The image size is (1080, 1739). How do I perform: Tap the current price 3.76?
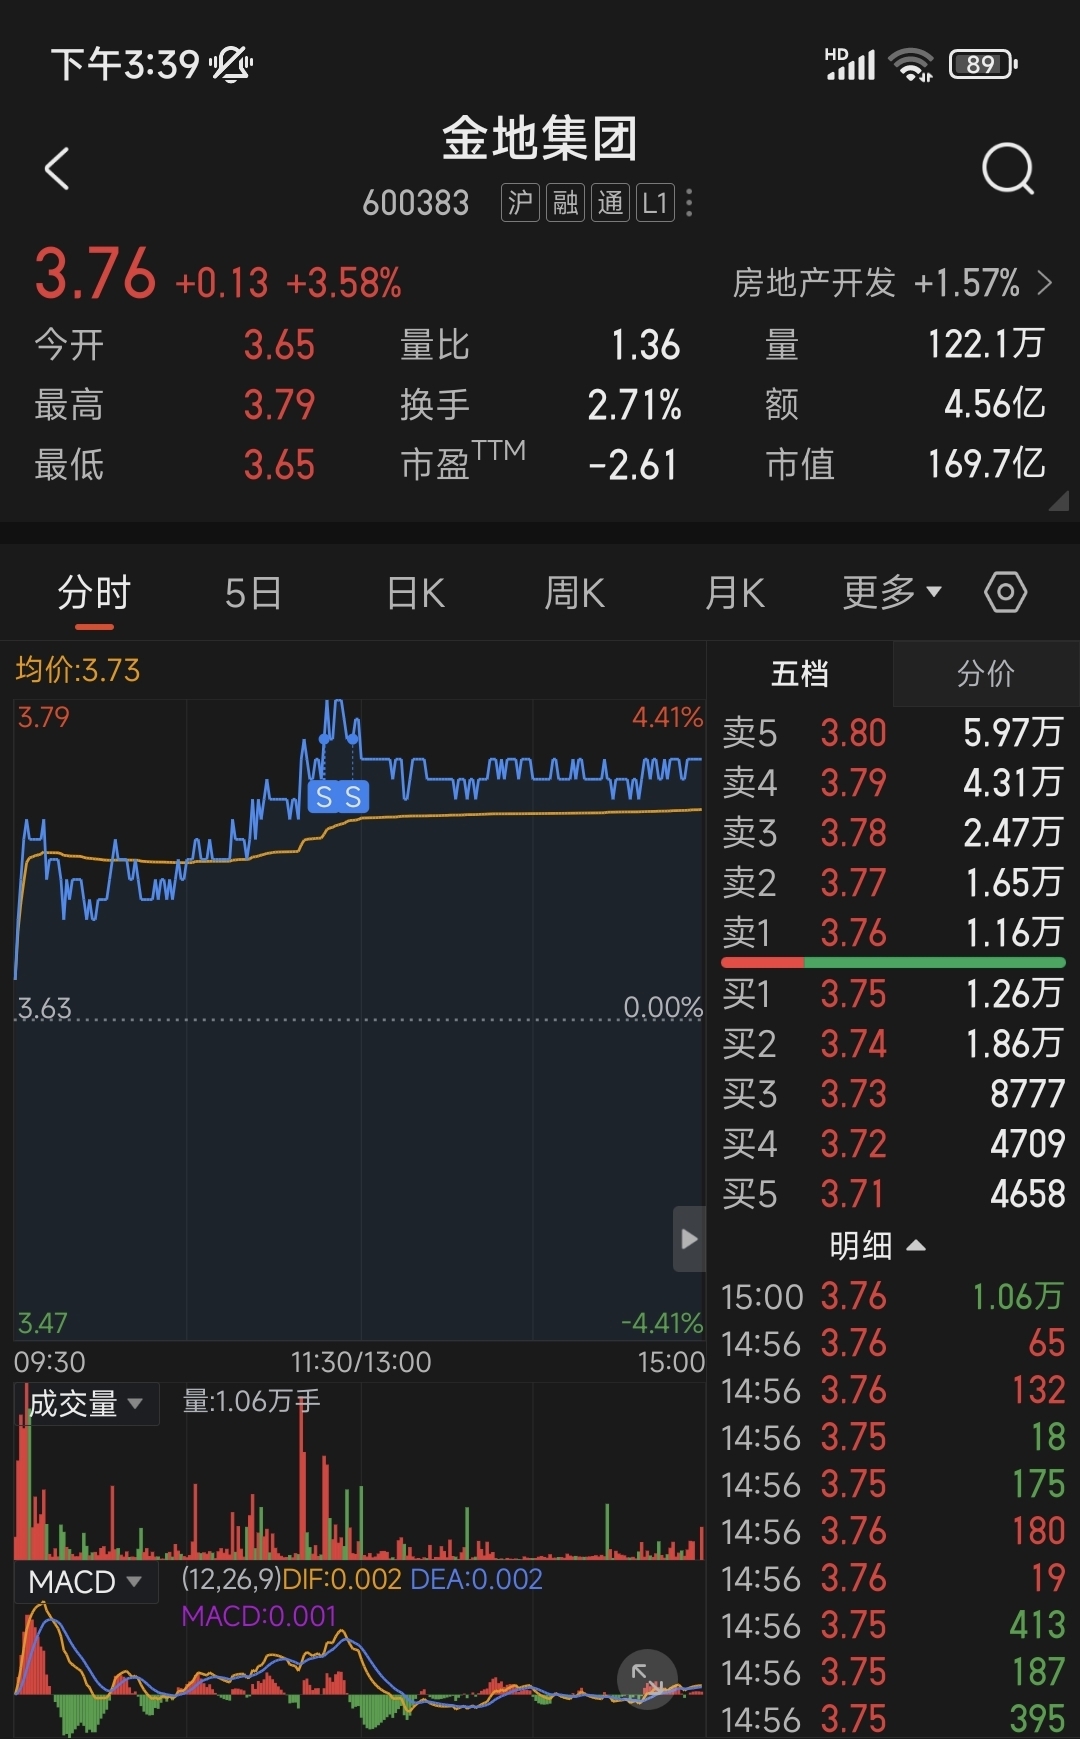[x=96, y=273]
